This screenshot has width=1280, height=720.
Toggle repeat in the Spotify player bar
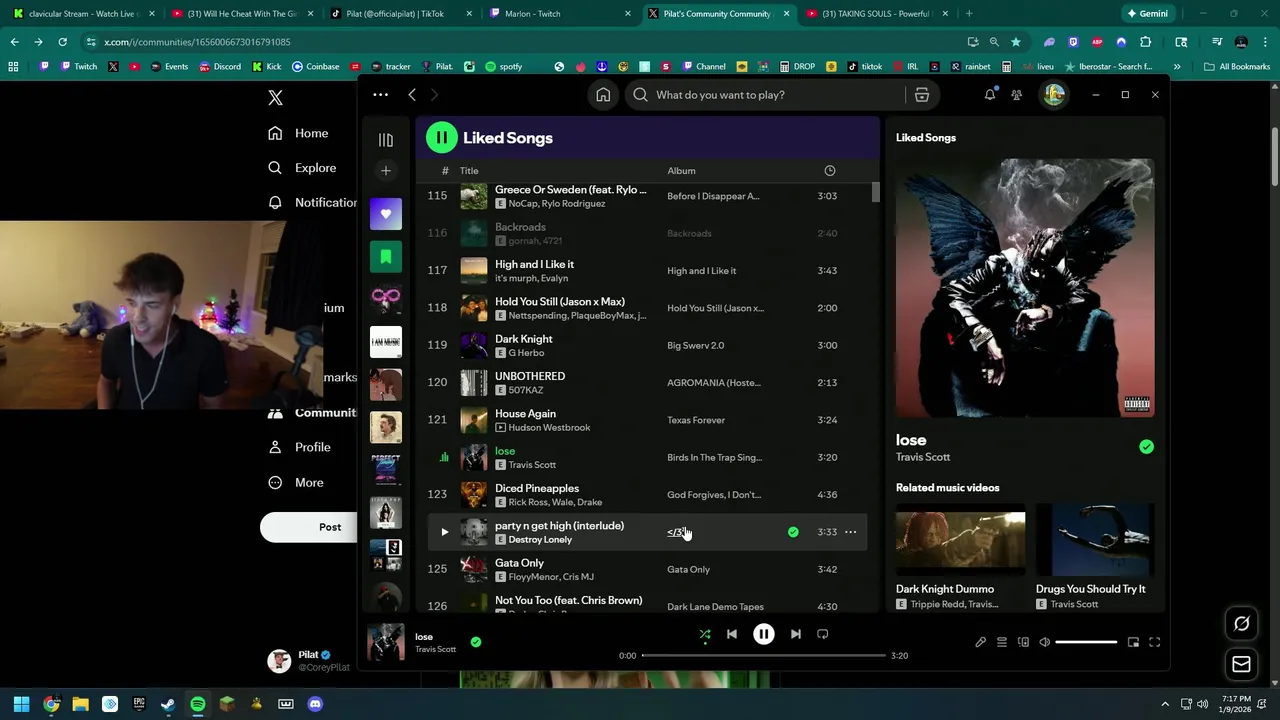[x=823, y=634]
